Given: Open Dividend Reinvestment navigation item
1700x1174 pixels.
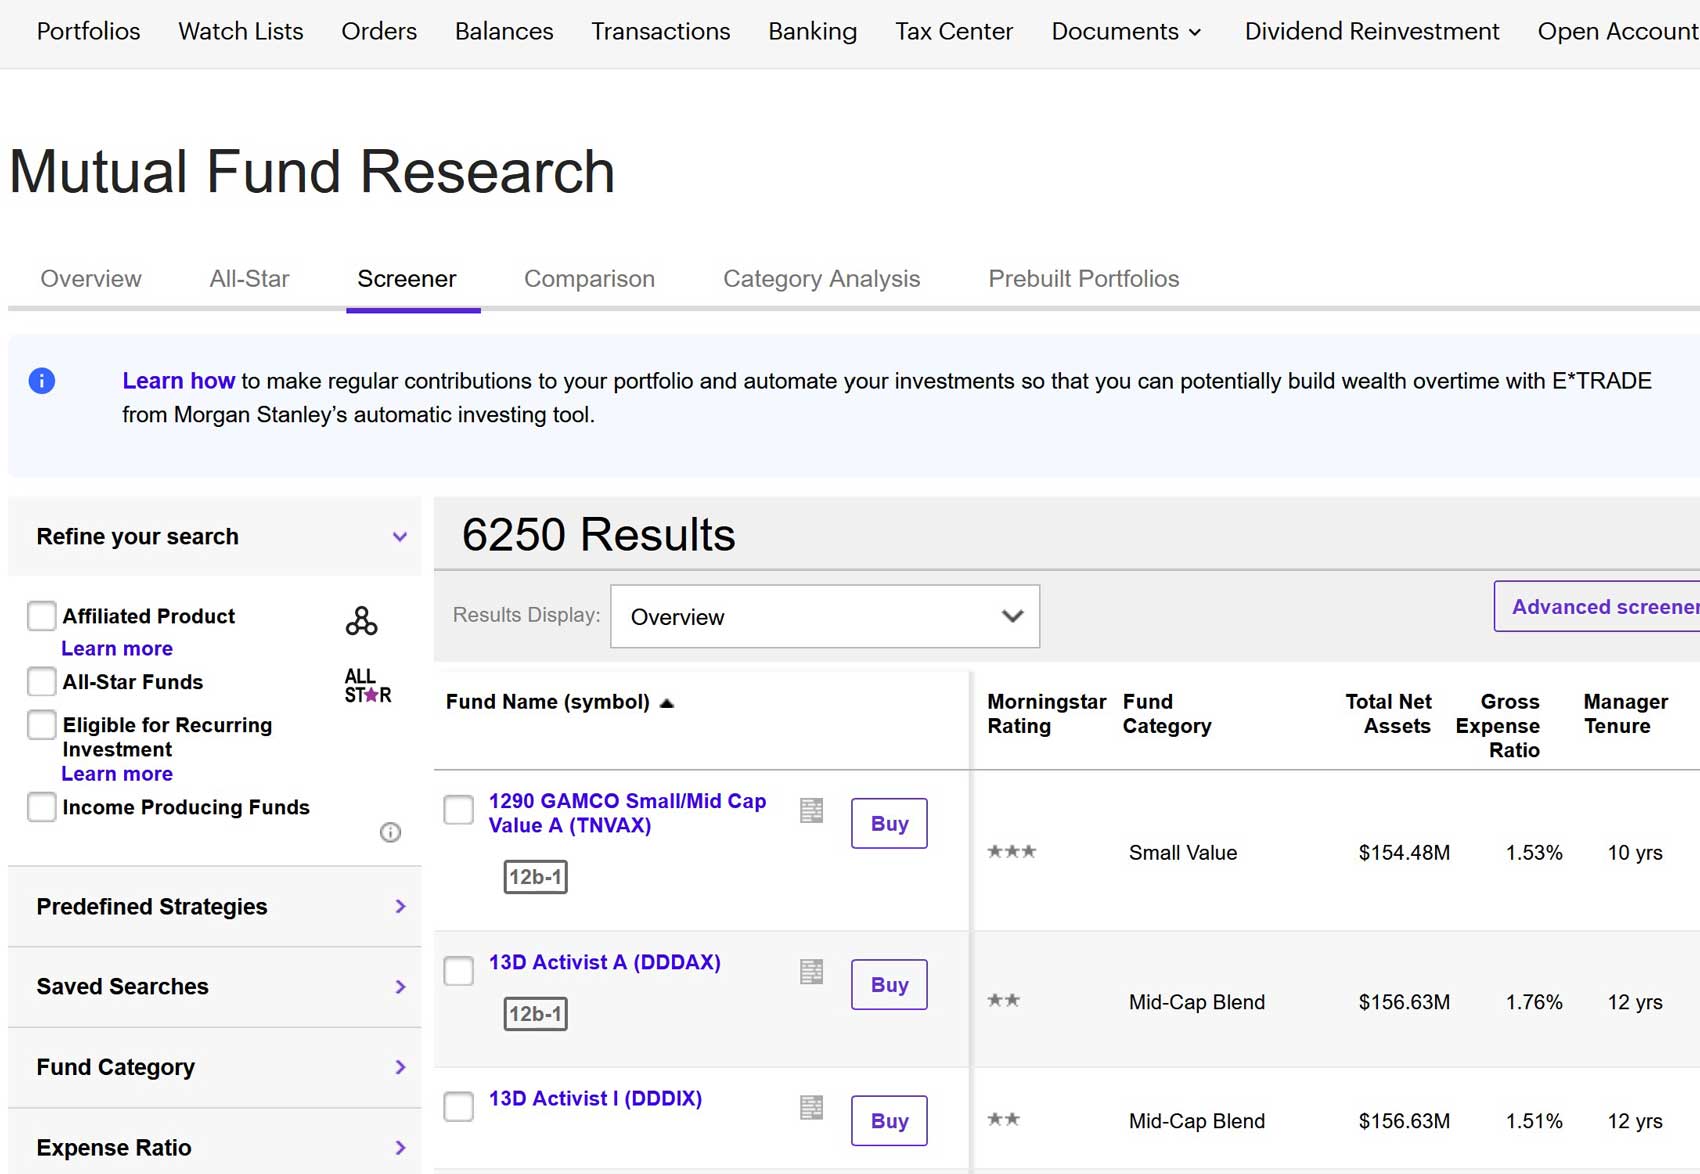Looking at the screenshot, I should [1372, 32].
